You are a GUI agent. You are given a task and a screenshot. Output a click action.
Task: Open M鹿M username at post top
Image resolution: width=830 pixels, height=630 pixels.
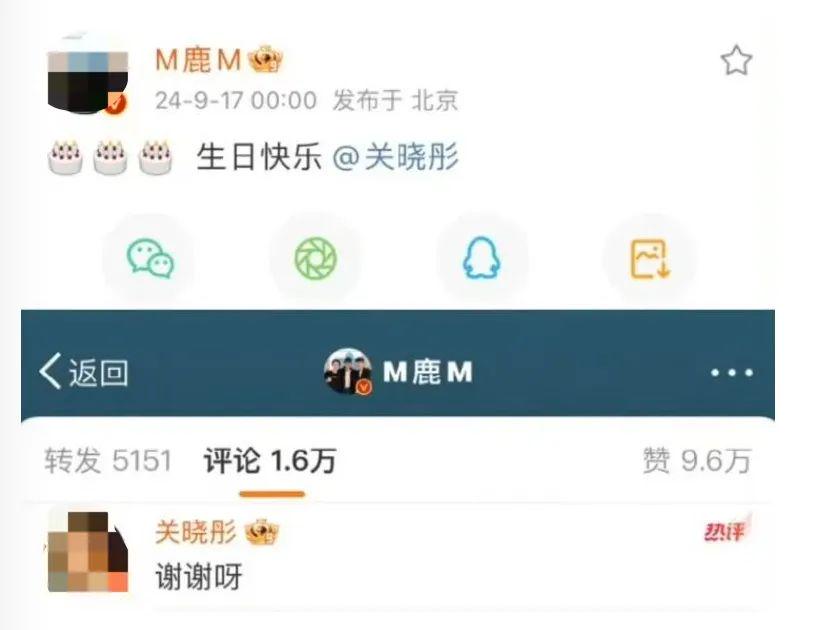coord(198,60)
